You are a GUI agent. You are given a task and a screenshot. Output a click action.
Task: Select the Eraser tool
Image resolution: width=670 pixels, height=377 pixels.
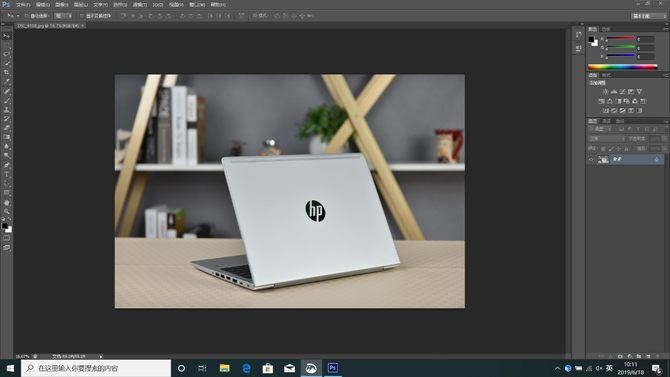6,128
